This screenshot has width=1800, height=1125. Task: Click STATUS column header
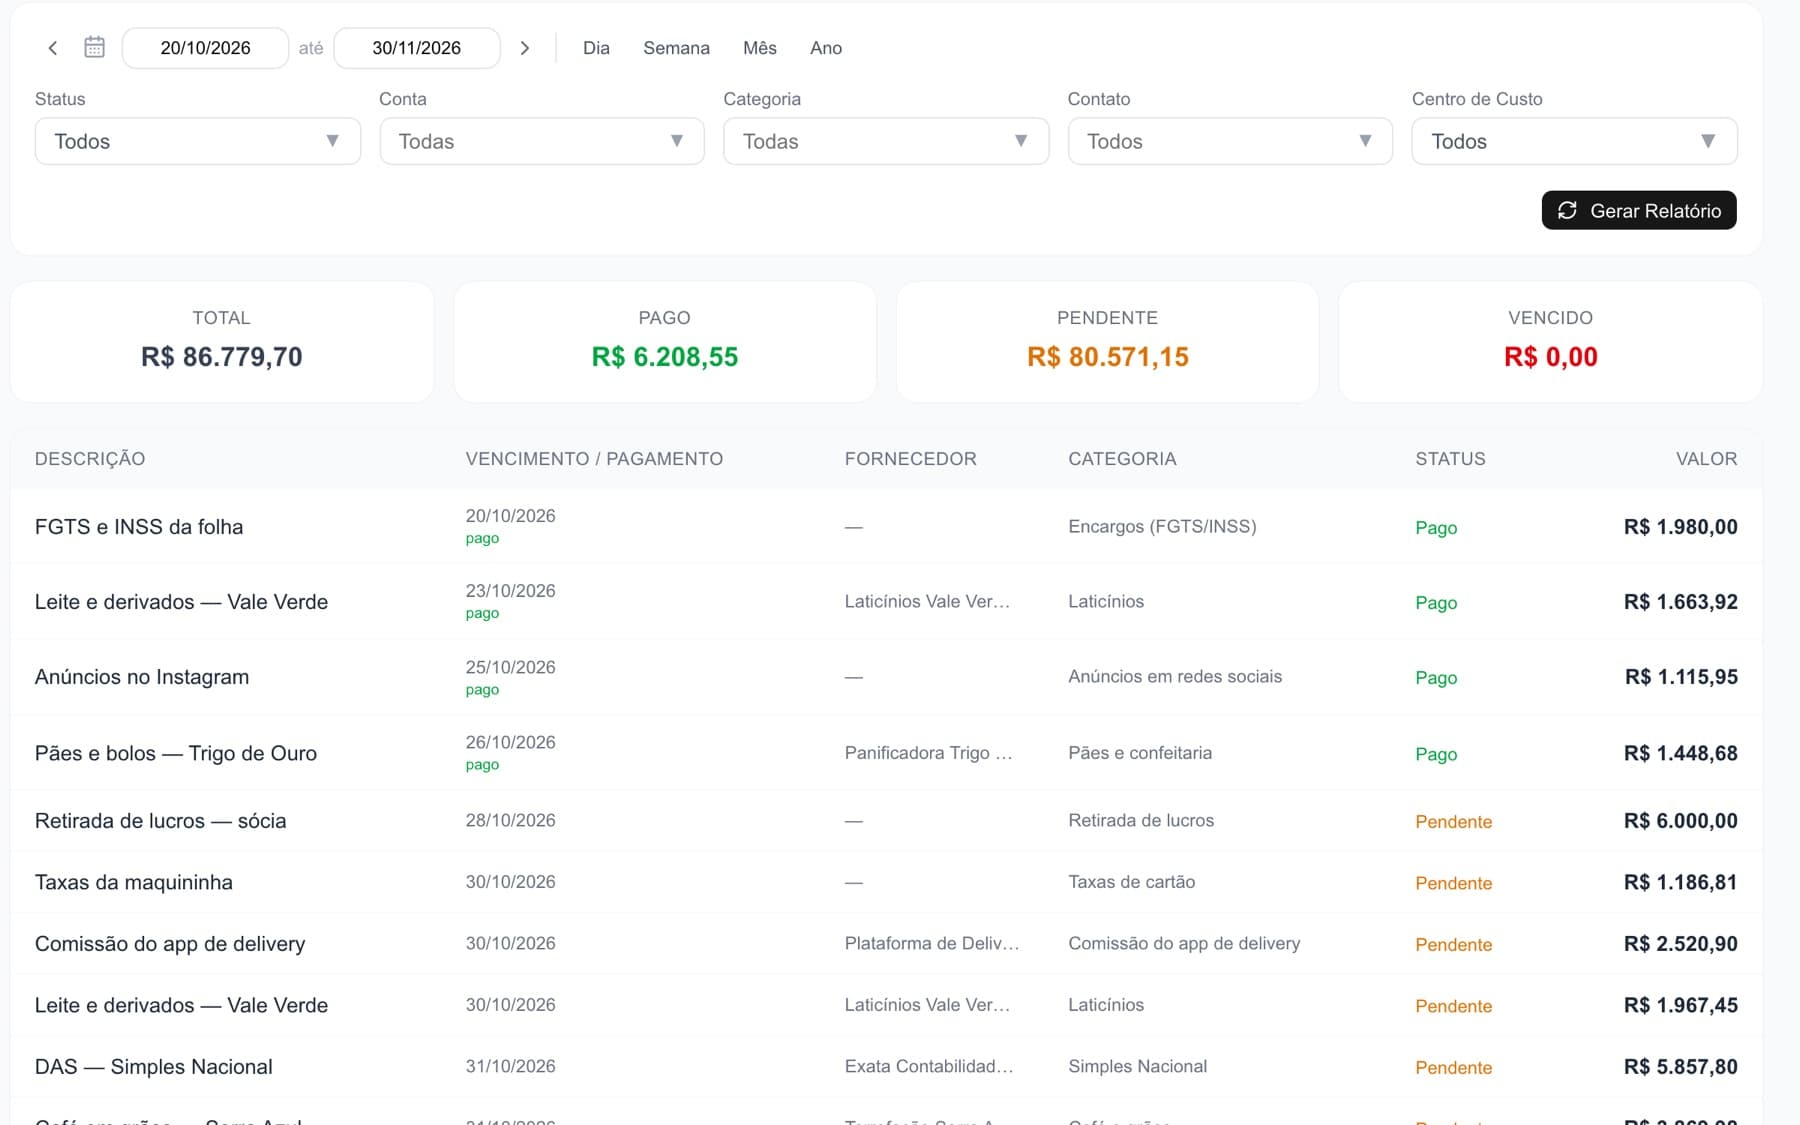[x=1450, y=459]
